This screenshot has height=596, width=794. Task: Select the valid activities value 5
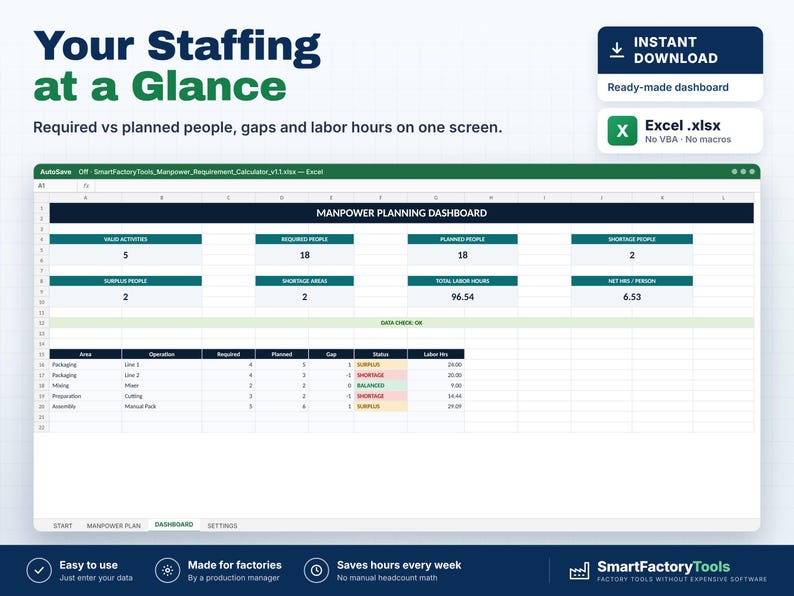pyautogui.click(x=126, y=255)
